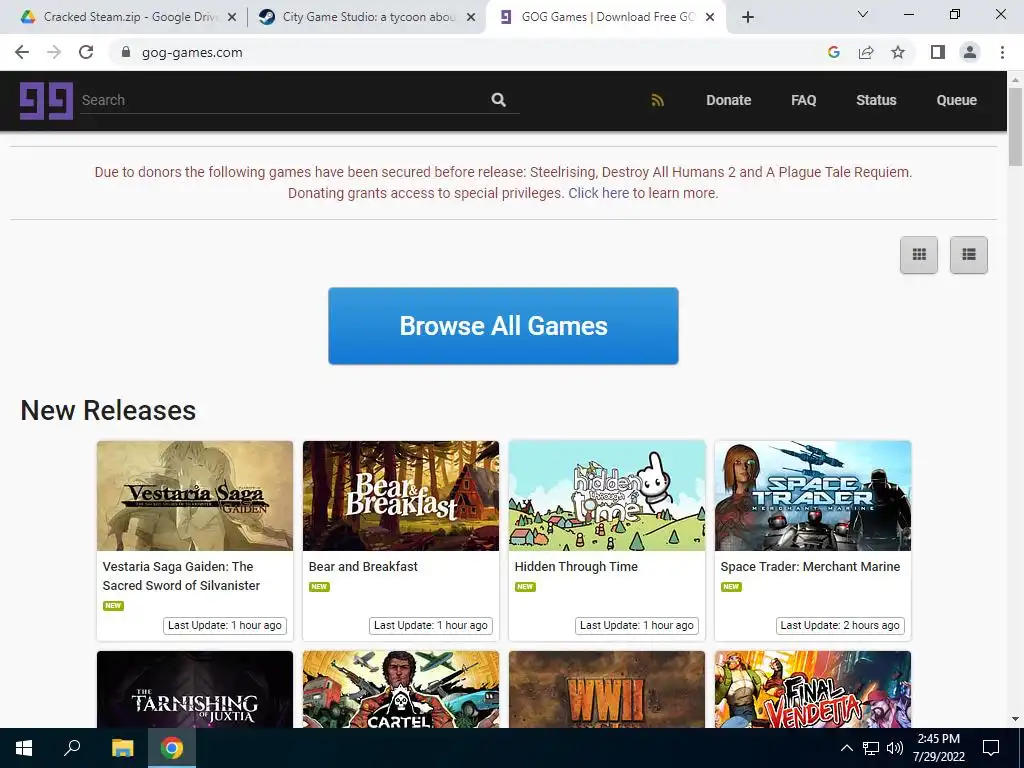
Task: Toggle Chrome side panel
Action: tap(938, 52)
